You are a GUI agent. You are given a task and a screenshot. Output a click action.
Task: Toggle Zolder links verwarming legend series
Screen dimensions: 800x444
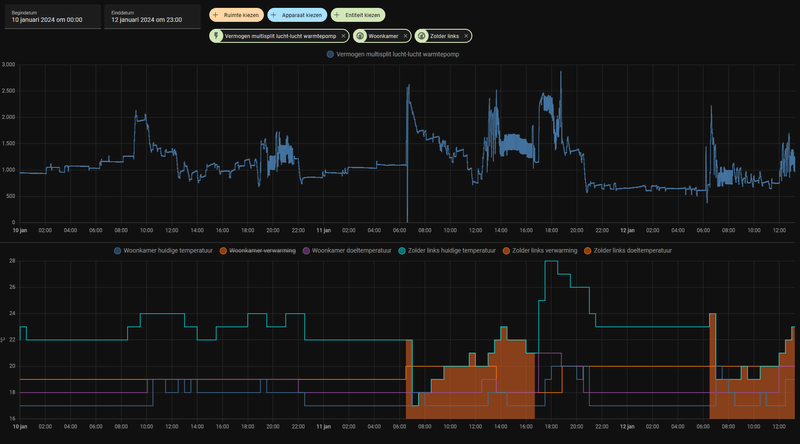coord(540,251)
